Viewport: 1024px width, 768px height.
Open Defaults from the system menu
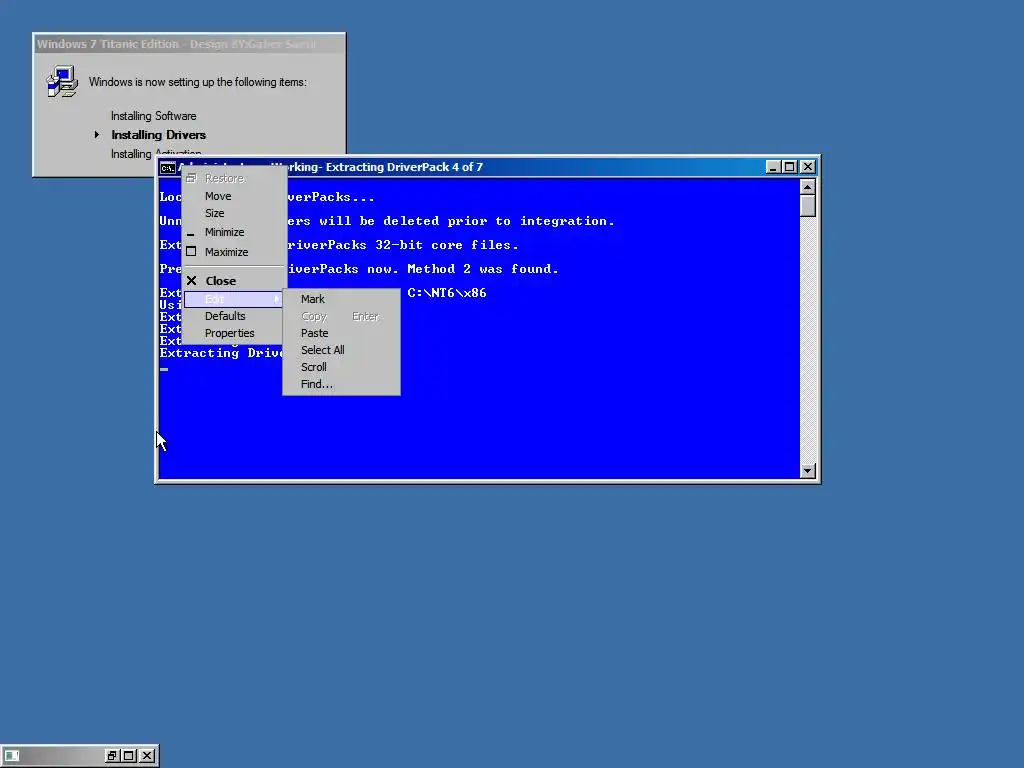[x=234, y=316]
